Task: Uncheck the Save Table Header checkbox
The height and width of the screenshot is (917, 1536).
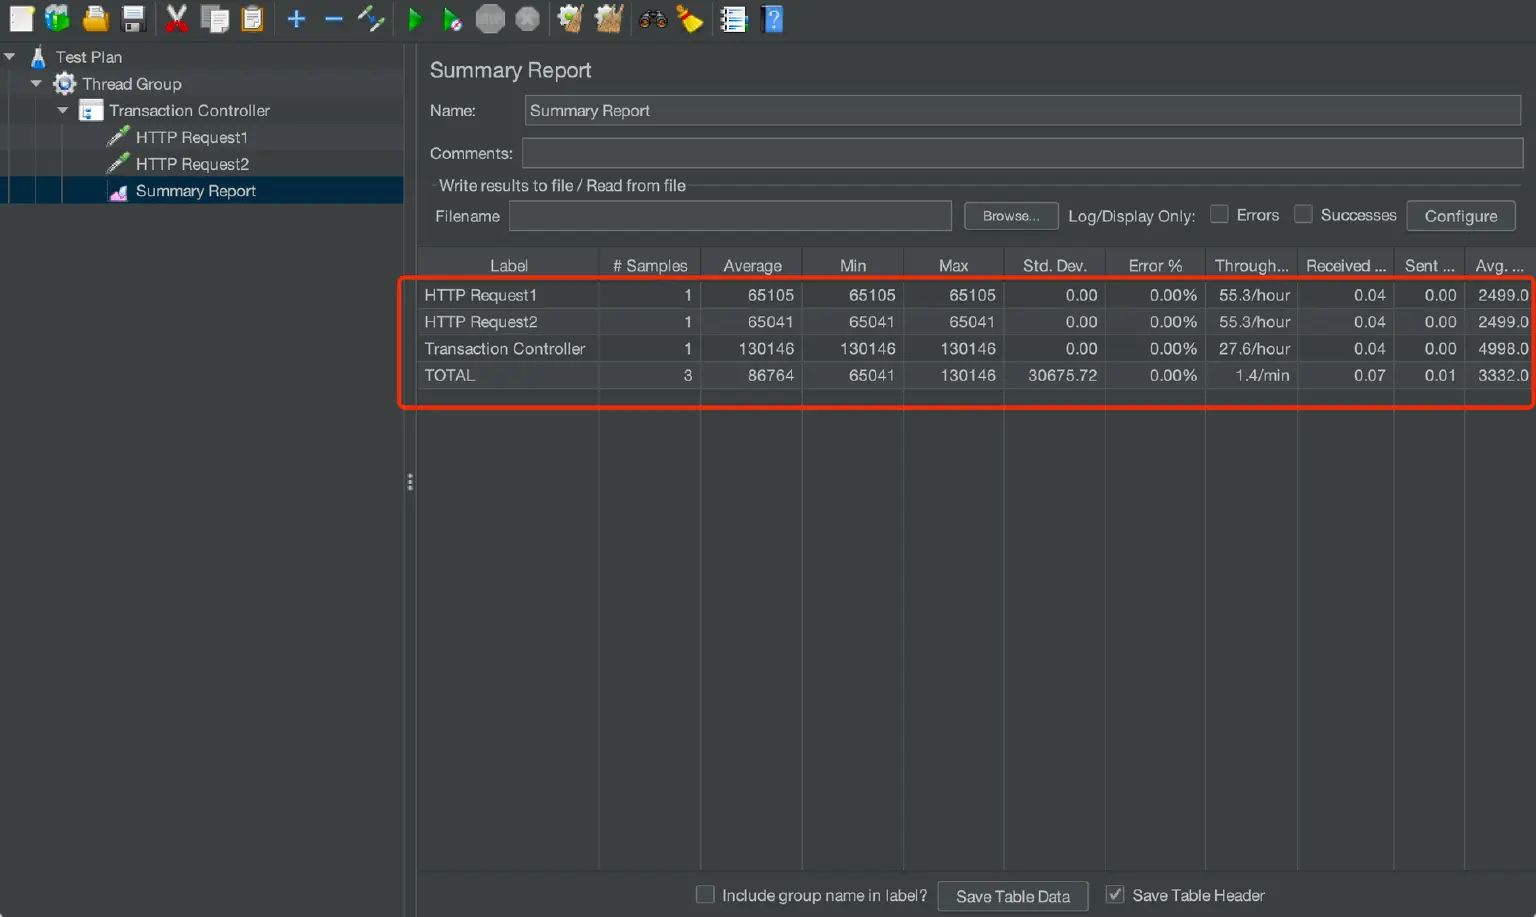Action: point(1114,894)
